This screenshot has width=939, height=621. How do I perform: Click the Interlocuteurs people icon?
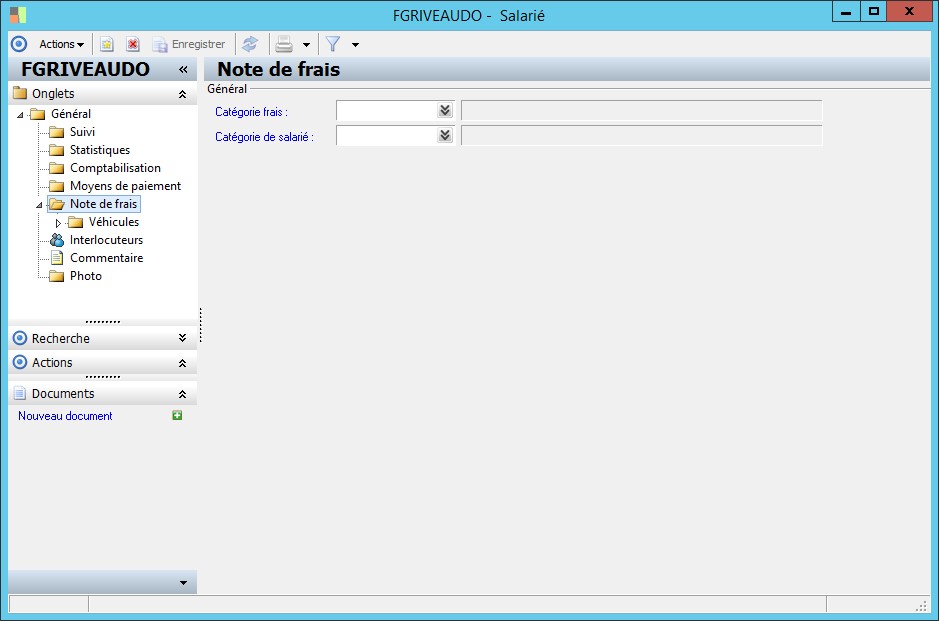(x=57, y=240)
